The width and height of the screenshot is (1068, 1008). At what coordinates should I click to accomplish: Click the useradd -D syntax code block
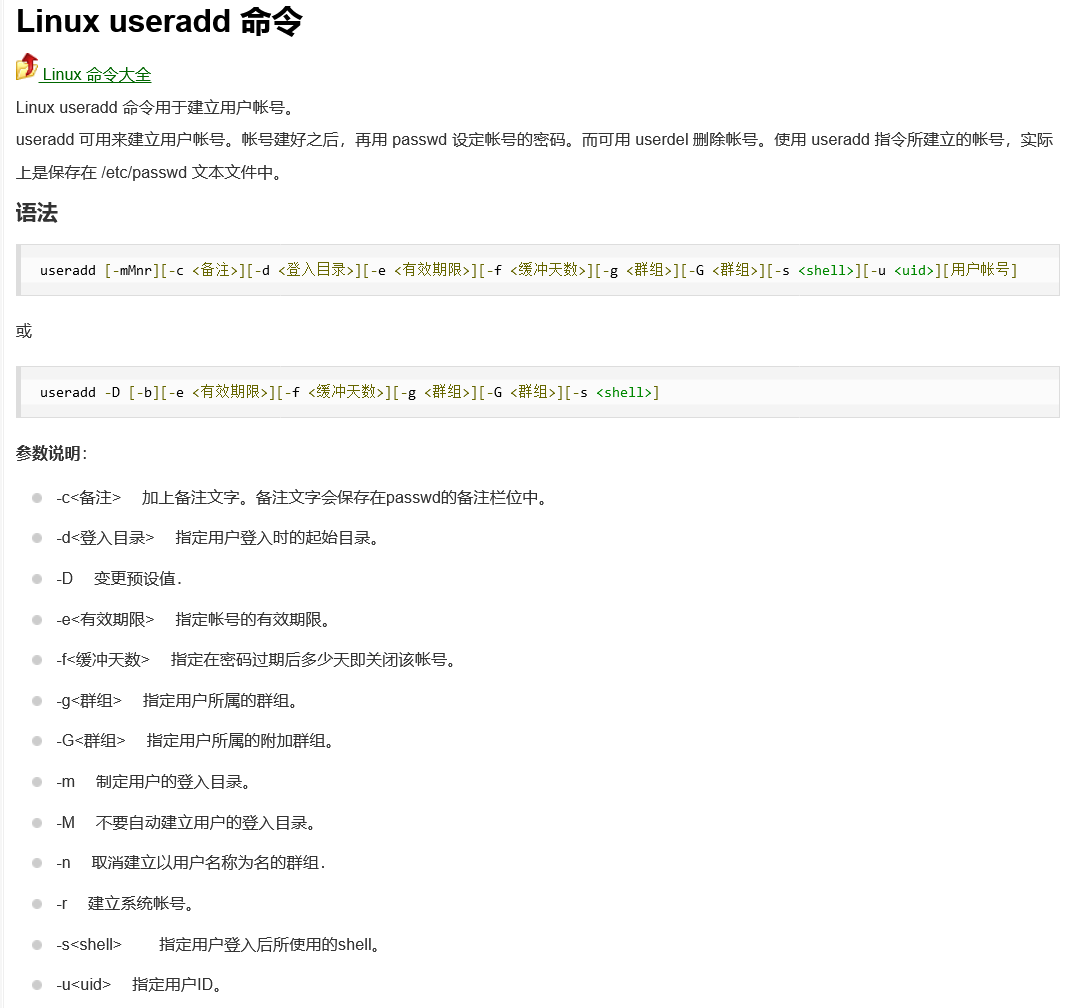[x=537, y=392]
